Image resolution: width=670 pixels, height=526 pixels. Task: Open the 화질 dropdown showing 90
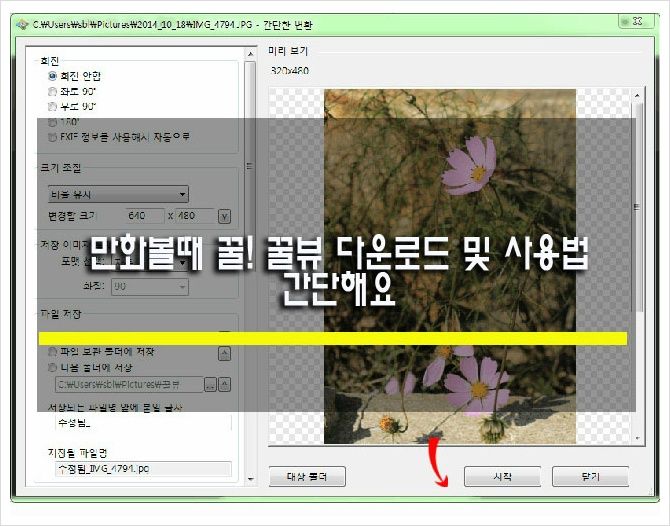pyautogui.click(x=150, y=286)
